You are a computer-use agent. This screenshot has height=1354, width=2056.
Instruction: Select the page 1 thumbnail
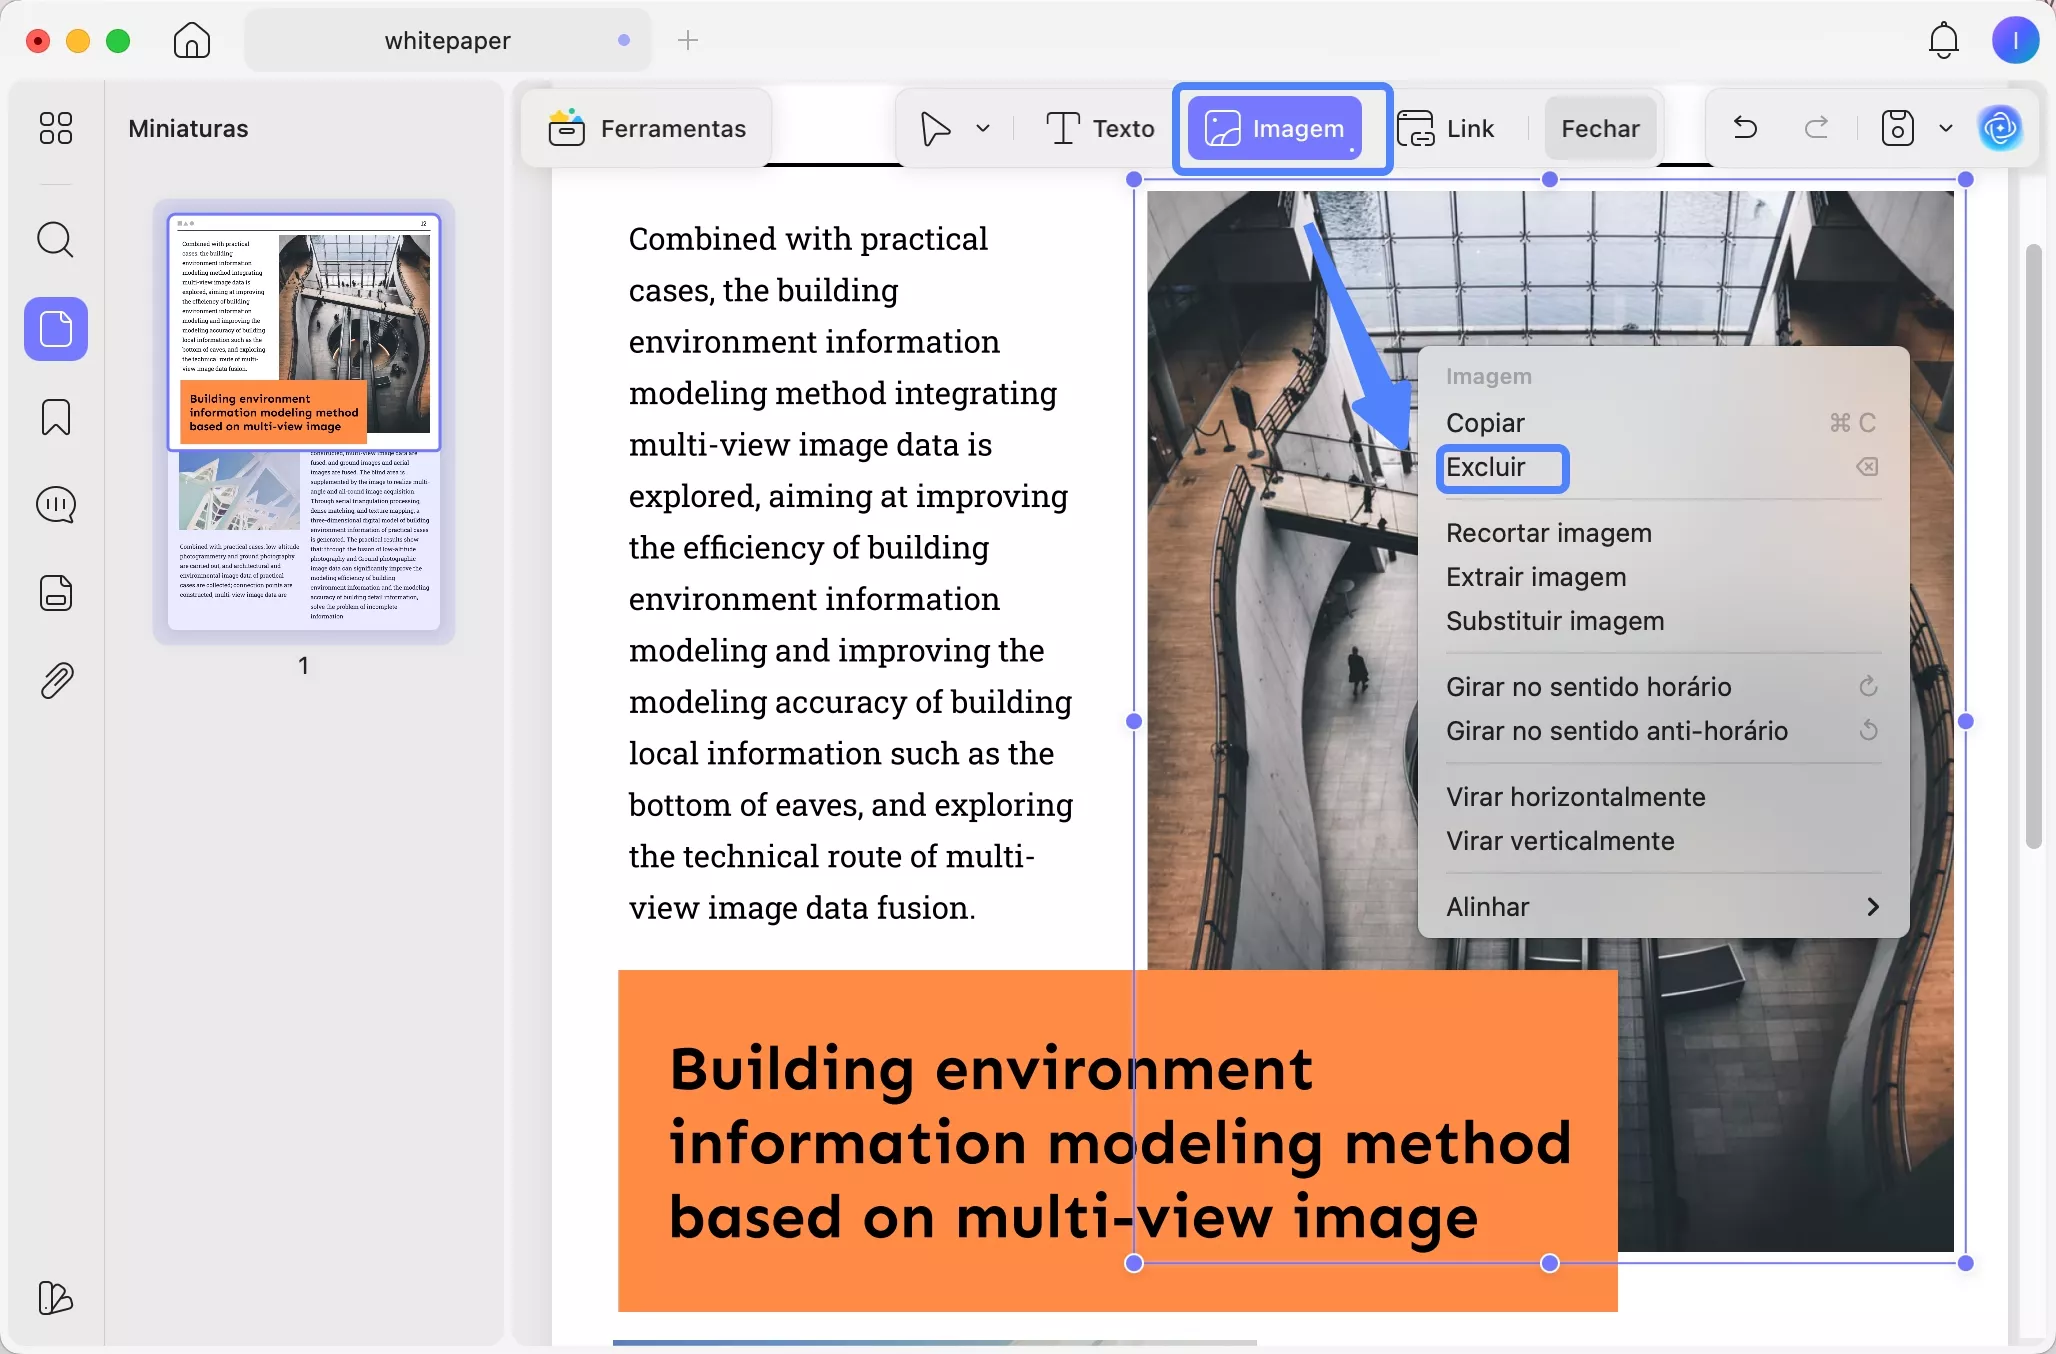[x=303, y=421]
